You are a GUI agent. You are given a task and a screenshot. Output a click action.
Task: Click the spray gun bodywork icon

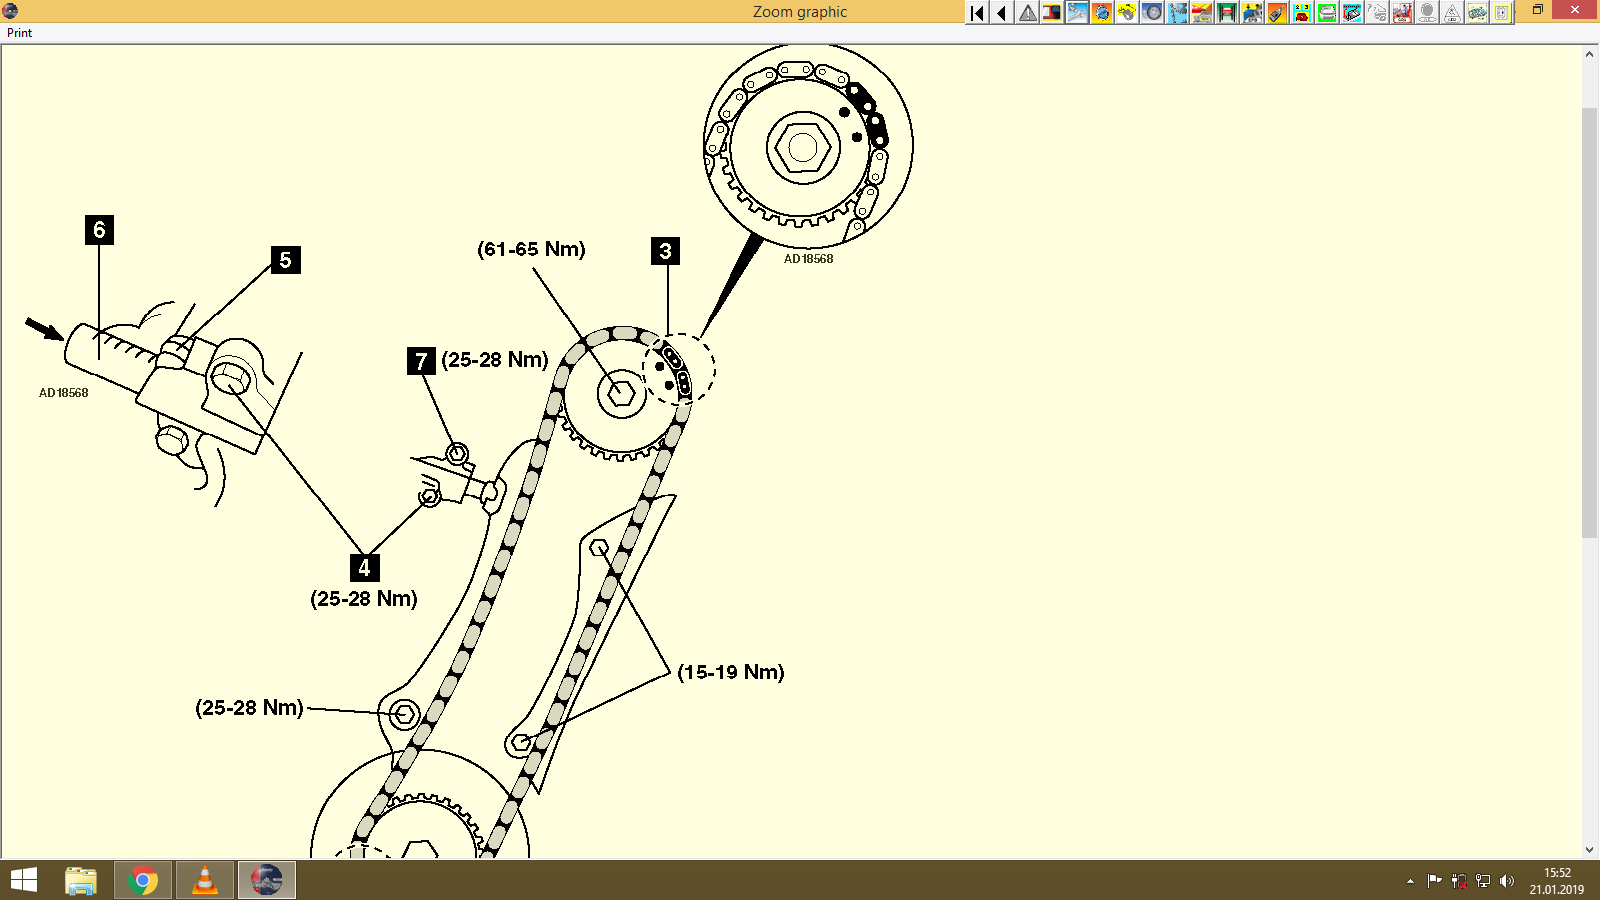[x=1277, y=13]
